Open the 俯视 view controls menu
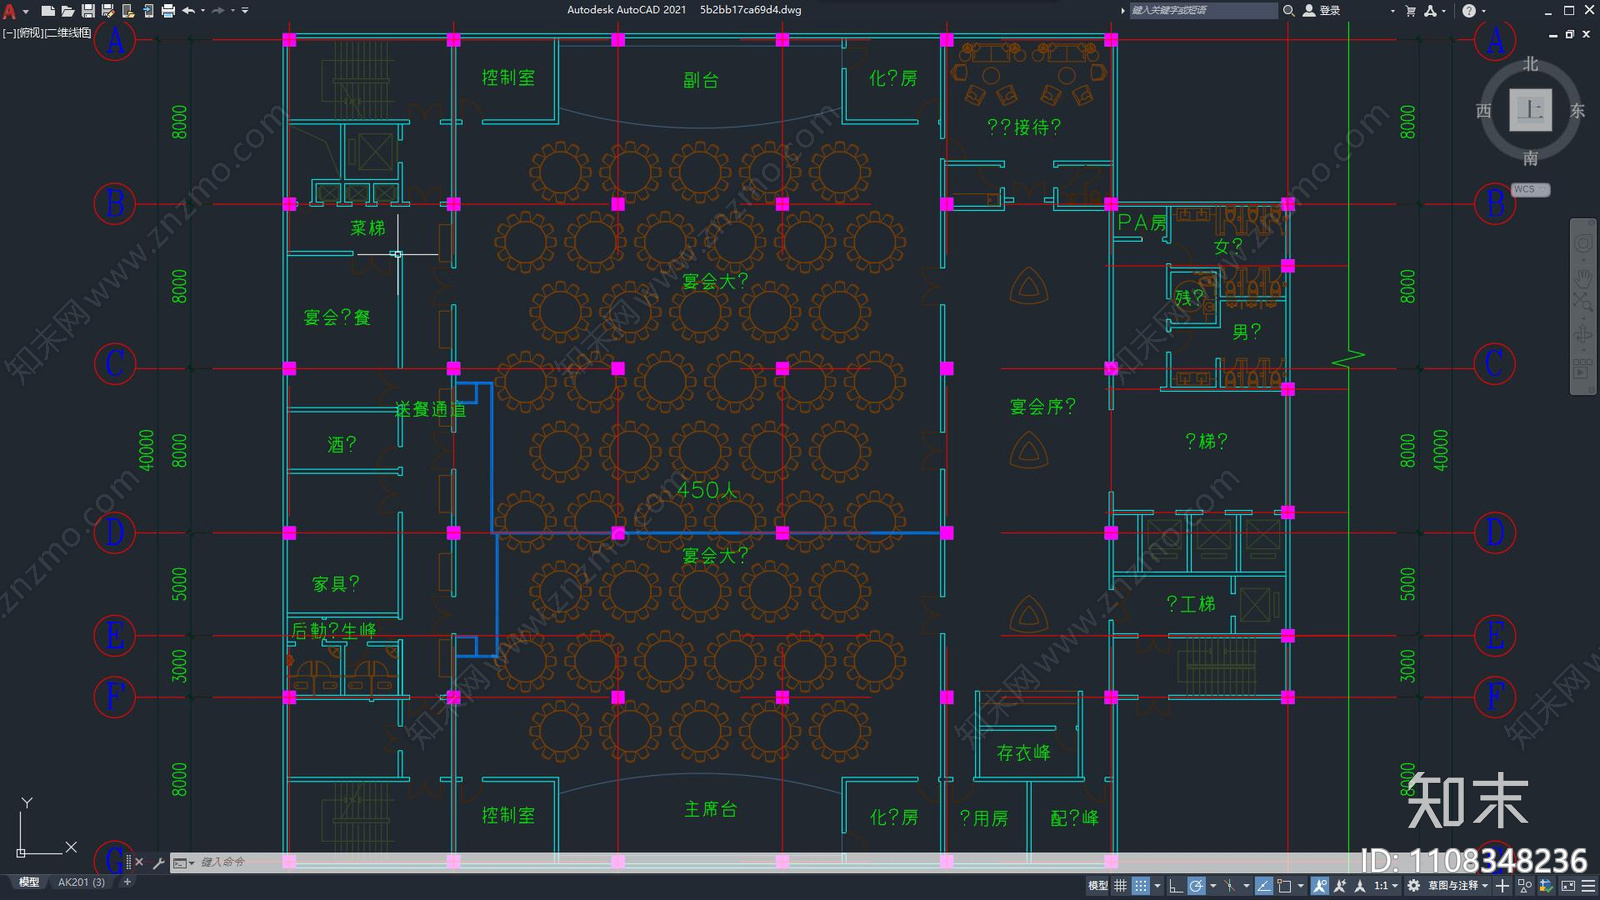The width and height of the screenshot is (1600, 900). (x=29, y=33)
